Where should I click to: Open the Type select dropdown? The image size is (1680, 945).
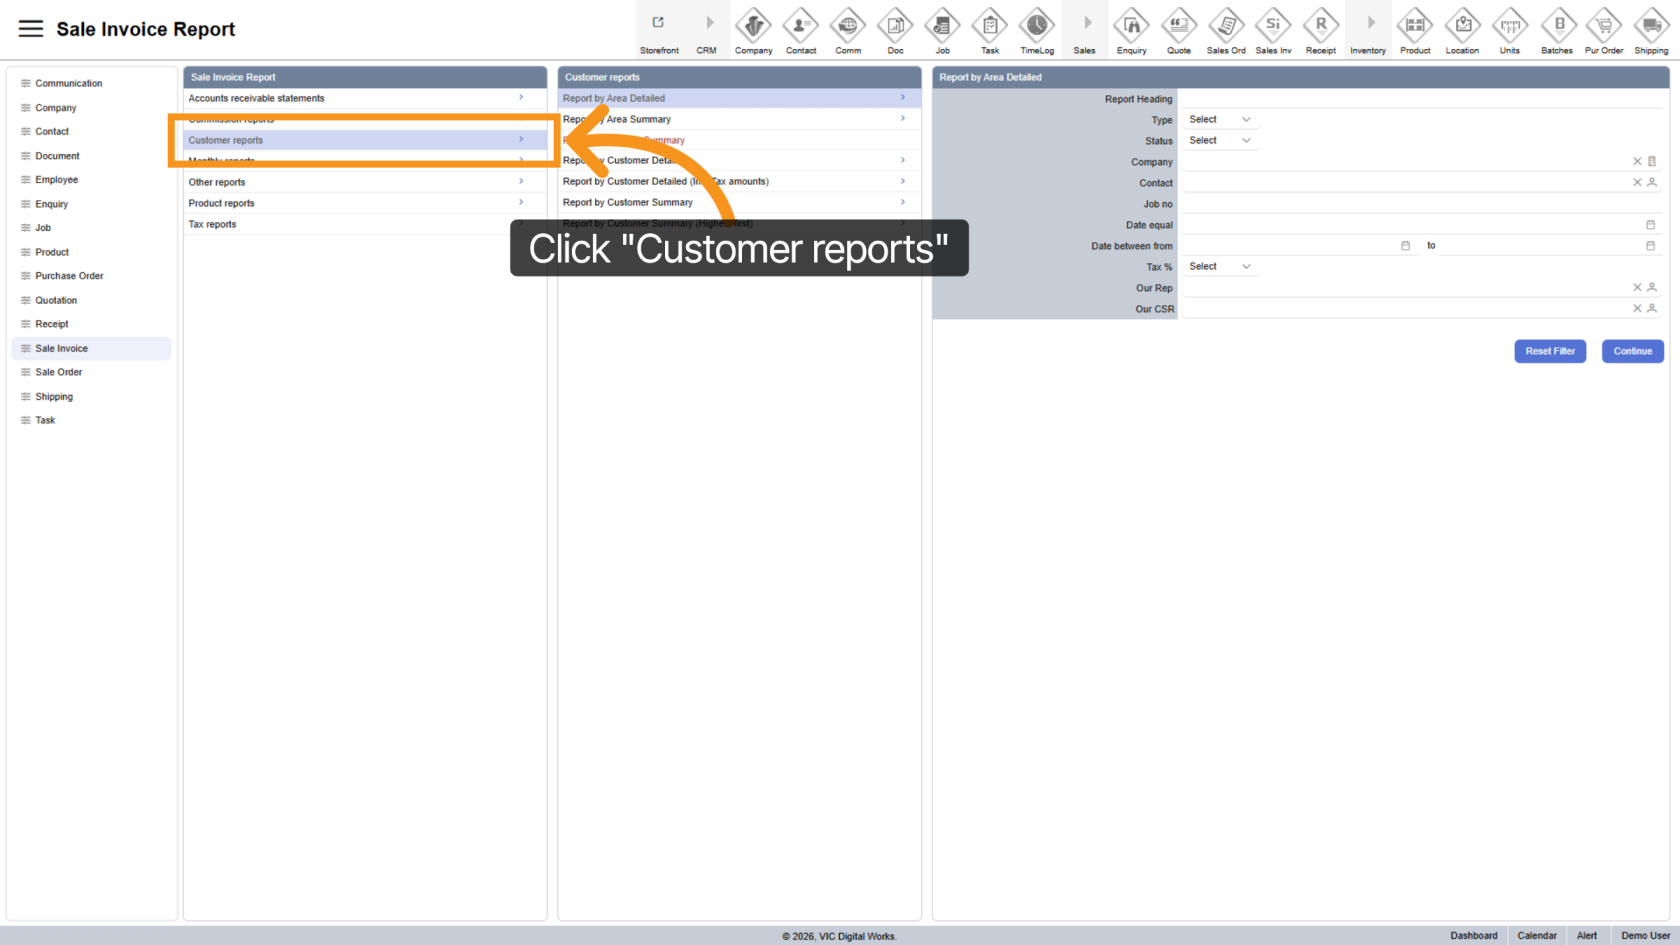tap(1219, 120)
